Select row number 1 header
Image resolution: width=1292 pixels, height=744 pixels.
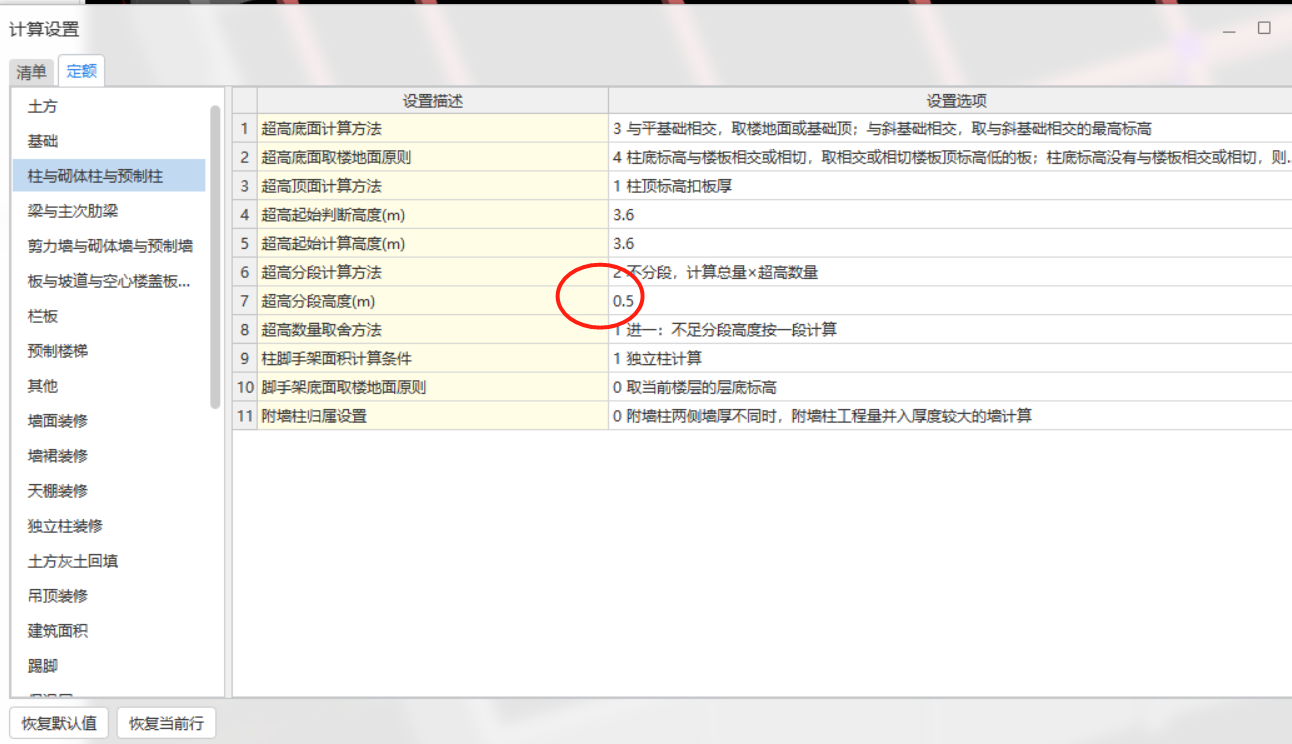(x=245, y=129)
